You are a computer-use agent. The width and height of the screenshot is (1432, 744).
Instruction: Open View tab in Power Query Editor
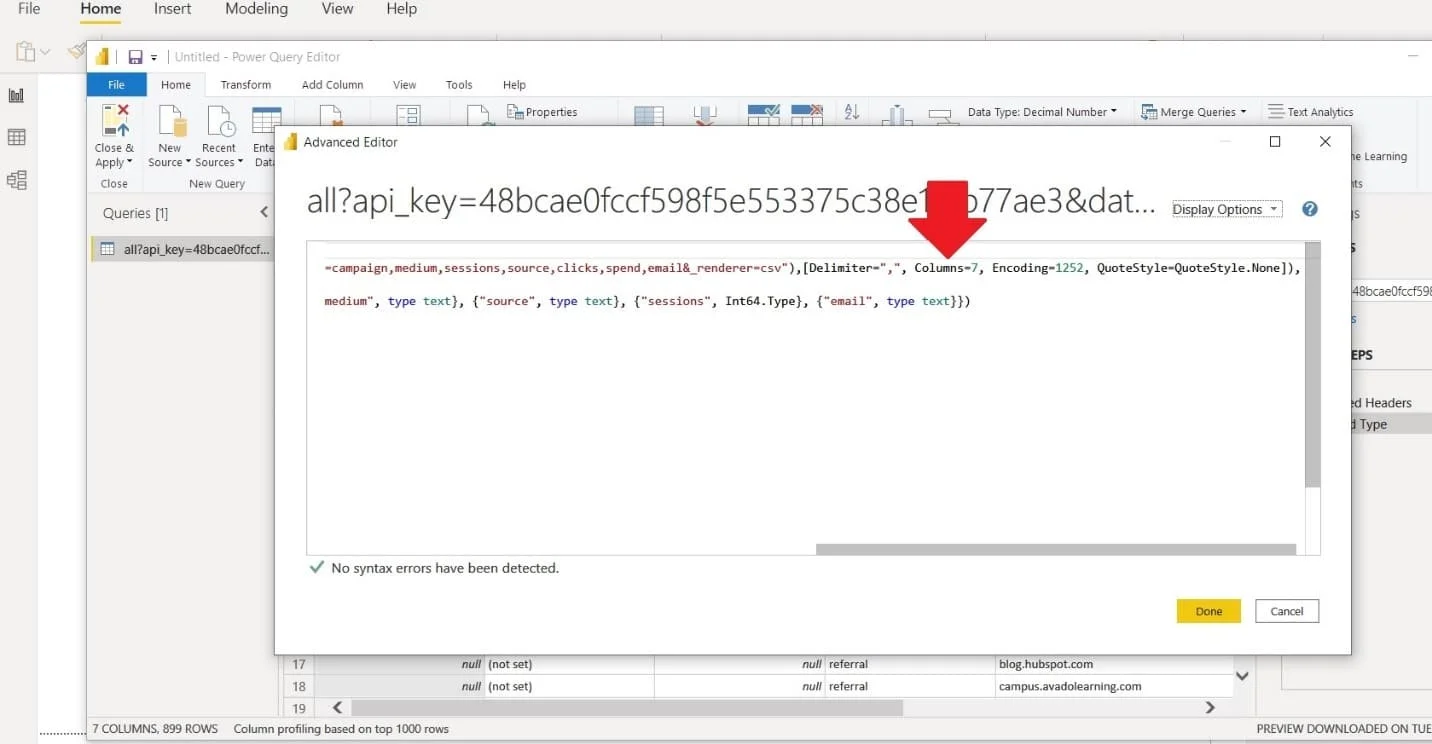pos(404,85)
